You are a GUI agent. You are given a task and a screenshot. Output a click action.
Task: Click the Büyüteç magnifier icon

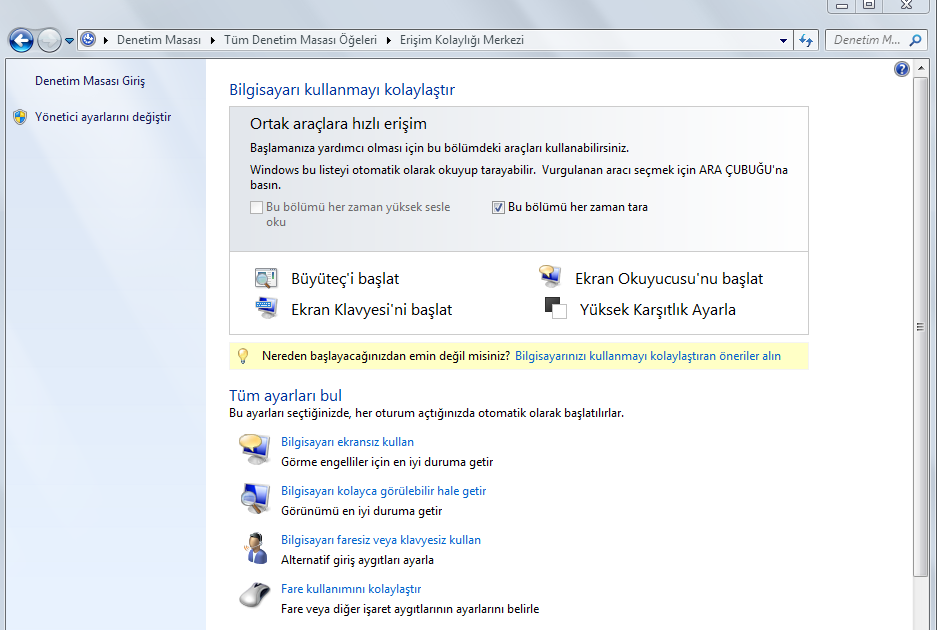tap(266, 278)
